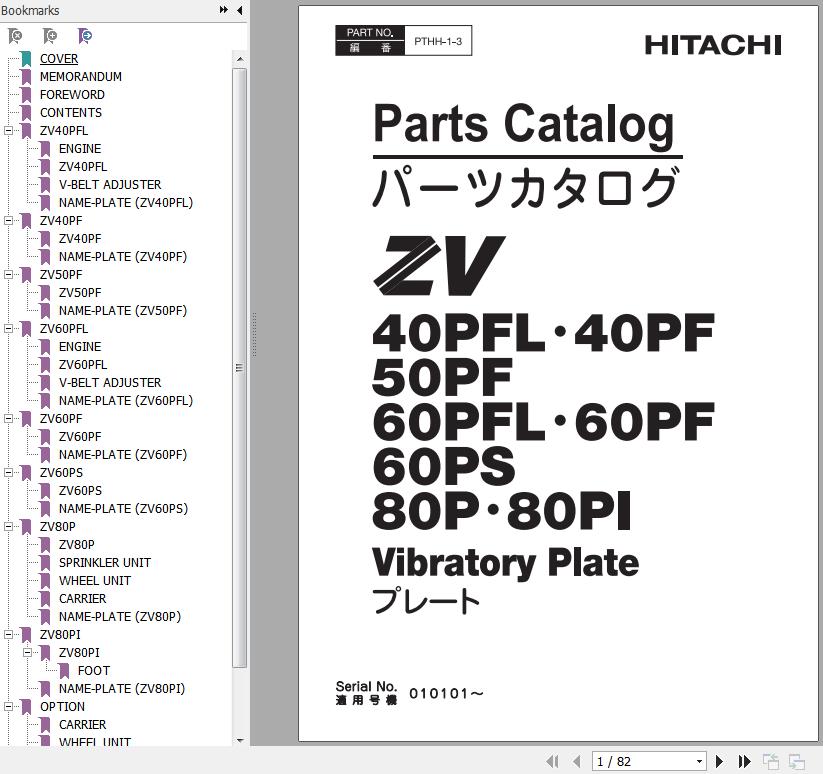Collapse the ZV60PS bookmark group
The width and height of the screenshot is (823, 774).
pyautogui.click(x=8, y=472)
